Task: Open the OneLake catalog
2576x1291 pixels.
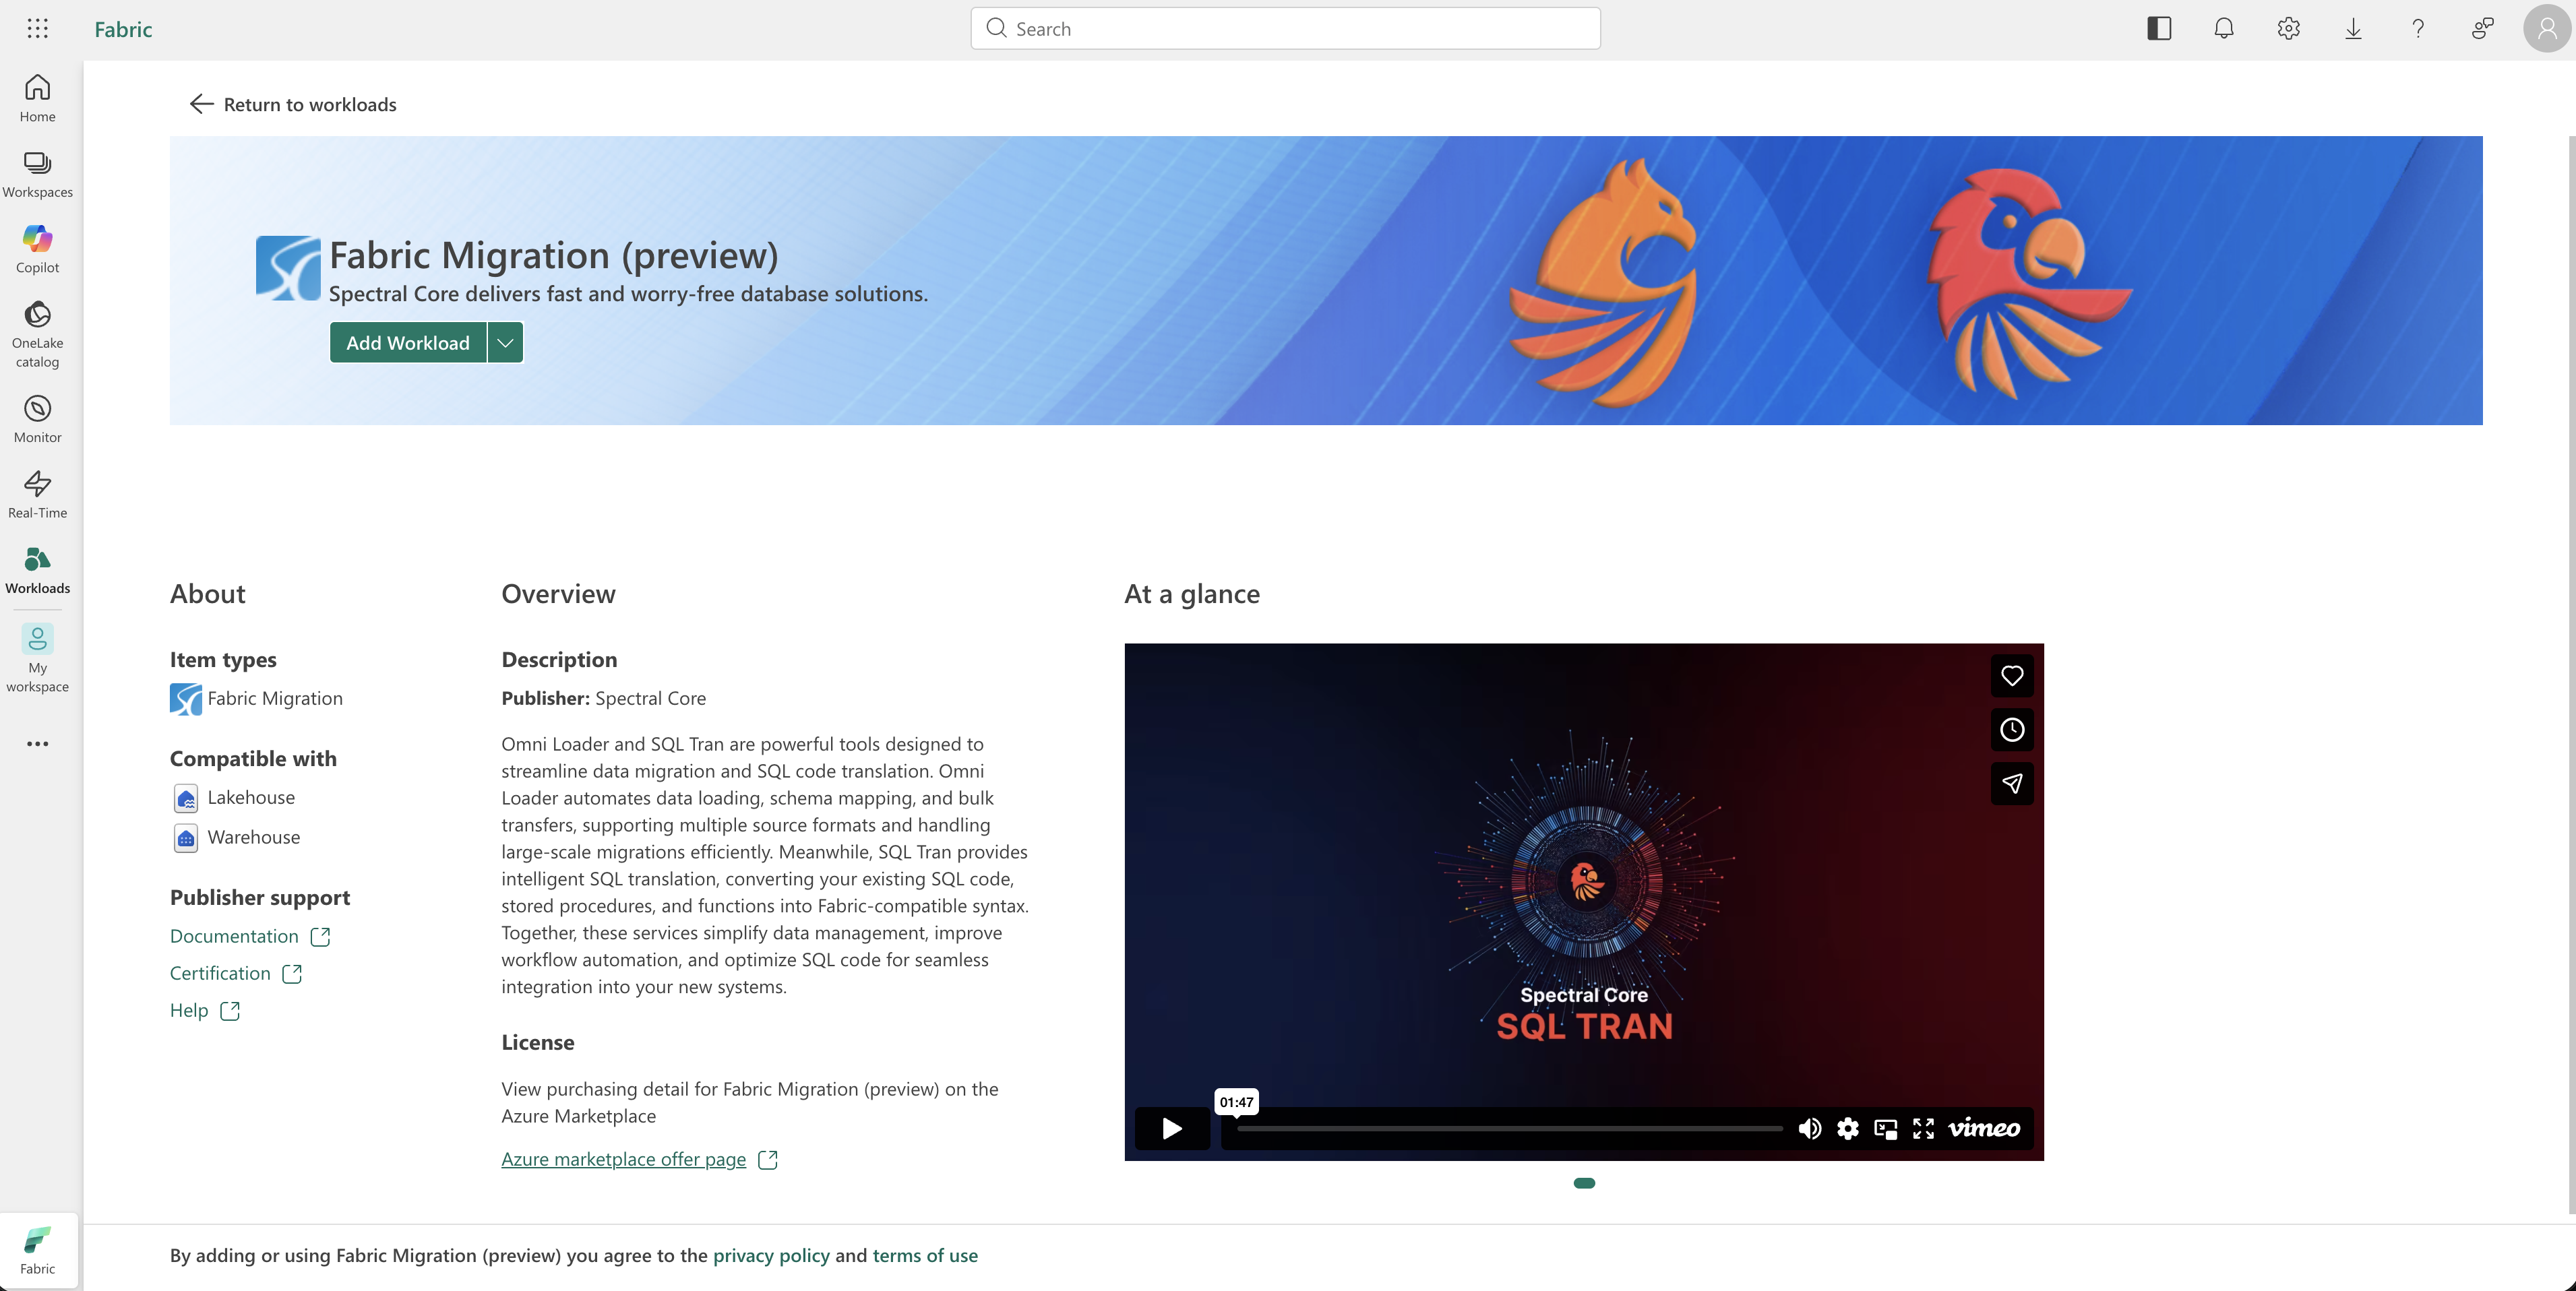Action: click(37, 330)
